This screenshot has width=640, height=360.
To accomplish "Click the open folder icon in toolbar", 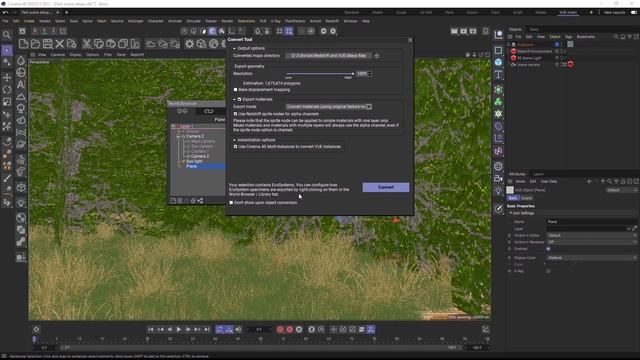I will [x=36, y=44].
